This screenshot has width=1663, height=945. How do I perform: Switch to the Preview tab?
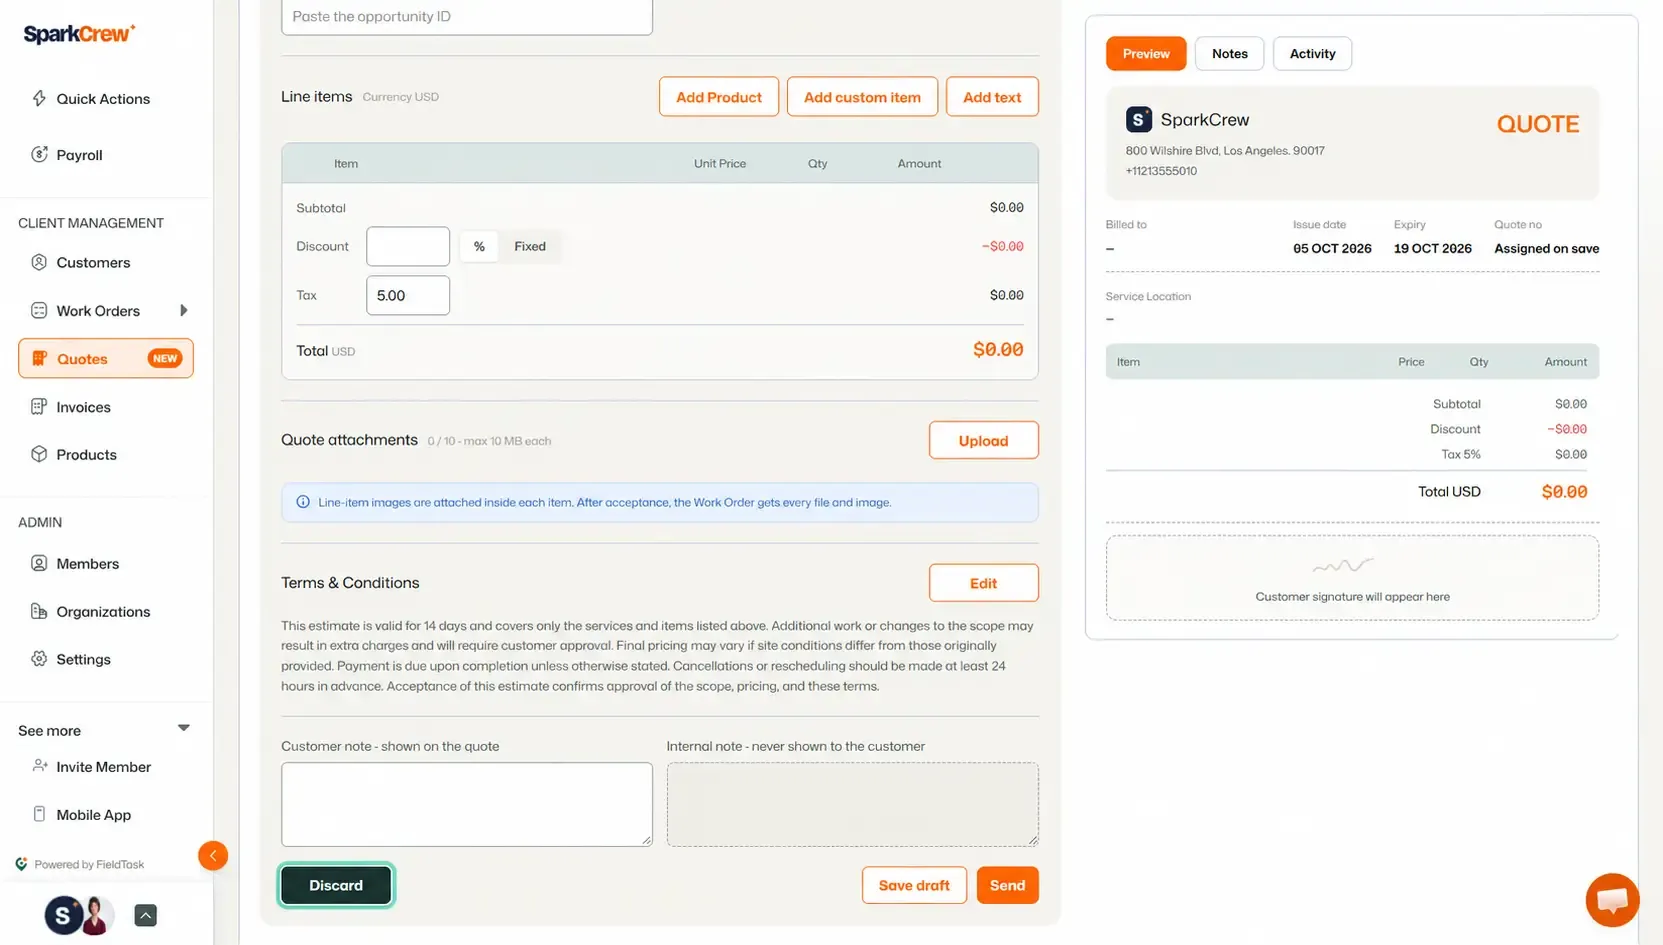pyautogui.click(x=1146, y=54)
